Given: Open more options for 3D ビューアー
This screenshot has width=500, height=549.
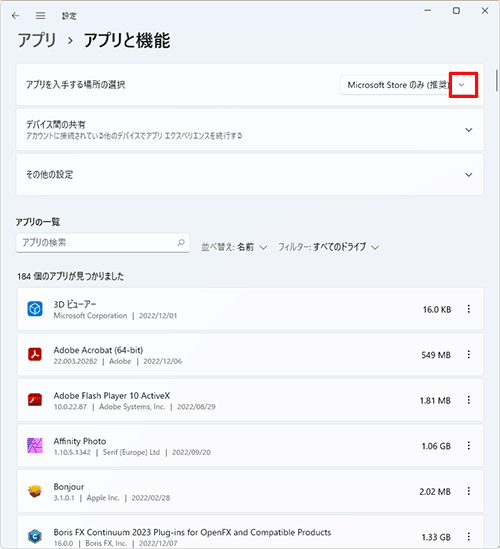Looking at the screenshot, I should [468, 309].
